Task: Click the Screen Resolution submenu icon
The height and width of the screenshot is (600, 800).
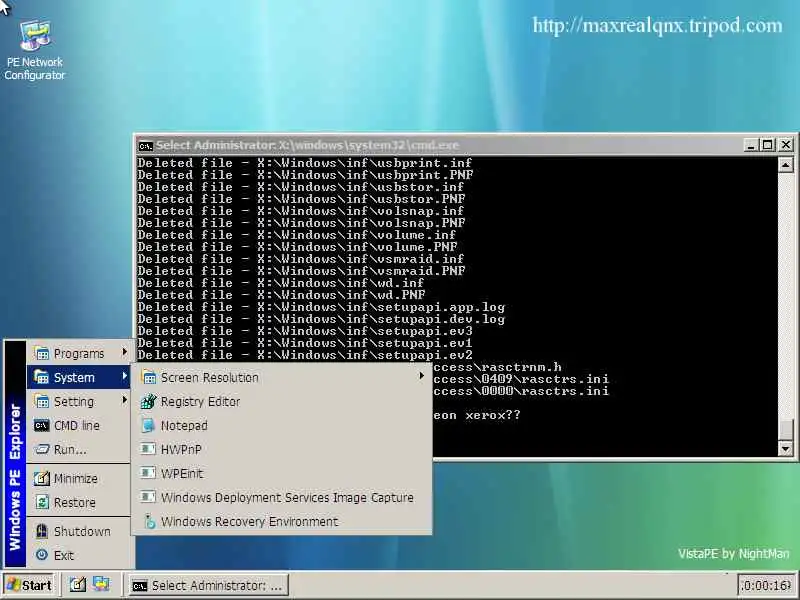Action: tap(149, 378)
